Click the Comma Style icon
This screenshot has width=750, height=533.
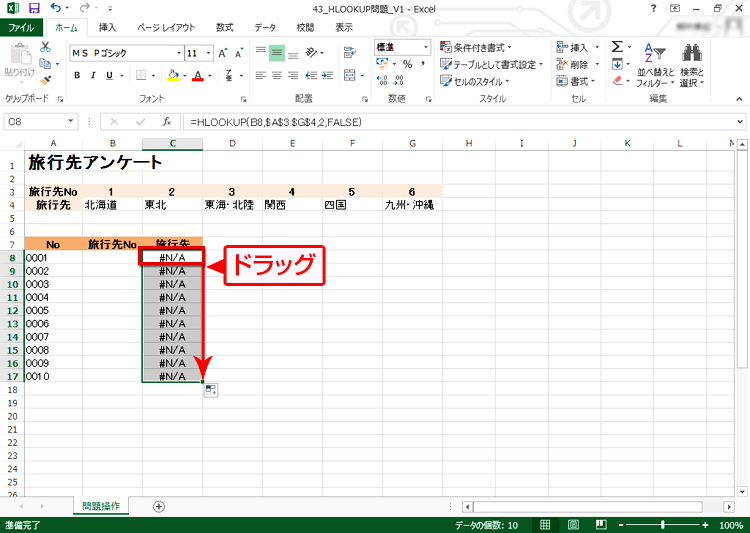pyautogui.click(x=423, y=64)
